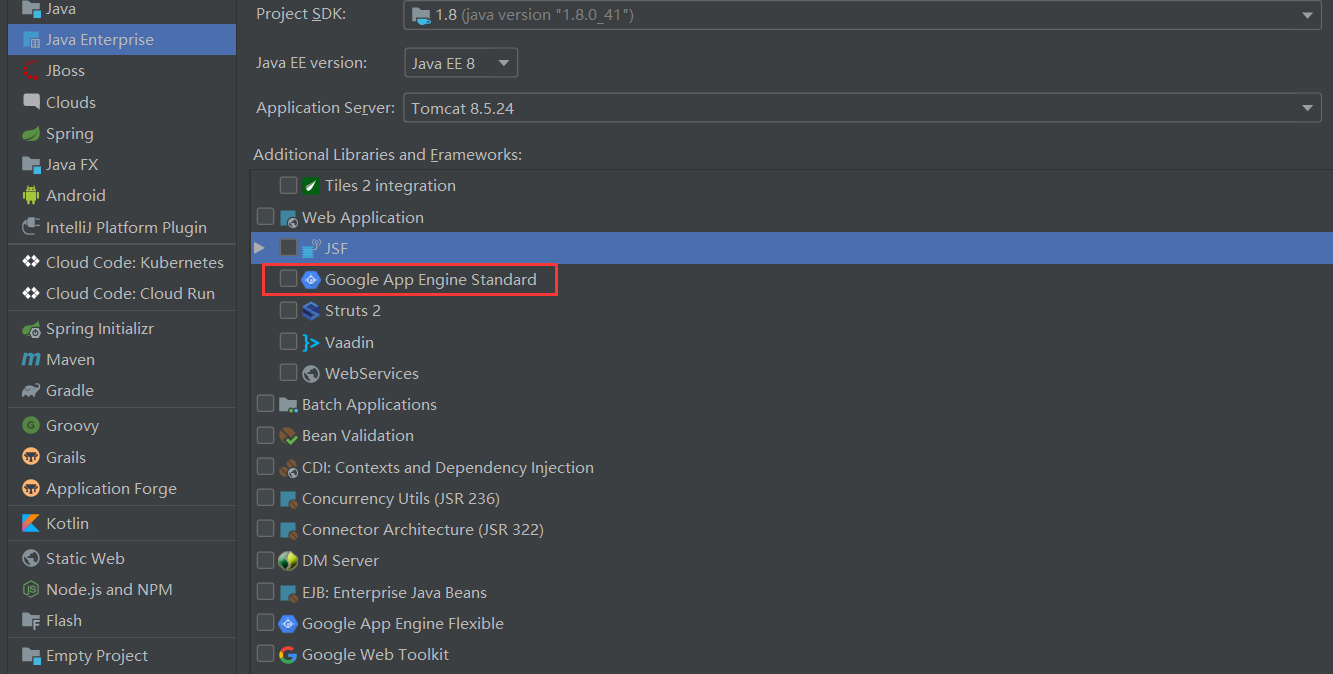The height and width of the screenshot is (674, 1333).
Task: Click the Java Enterprise icon in sidebar
Action: (31, 40)
